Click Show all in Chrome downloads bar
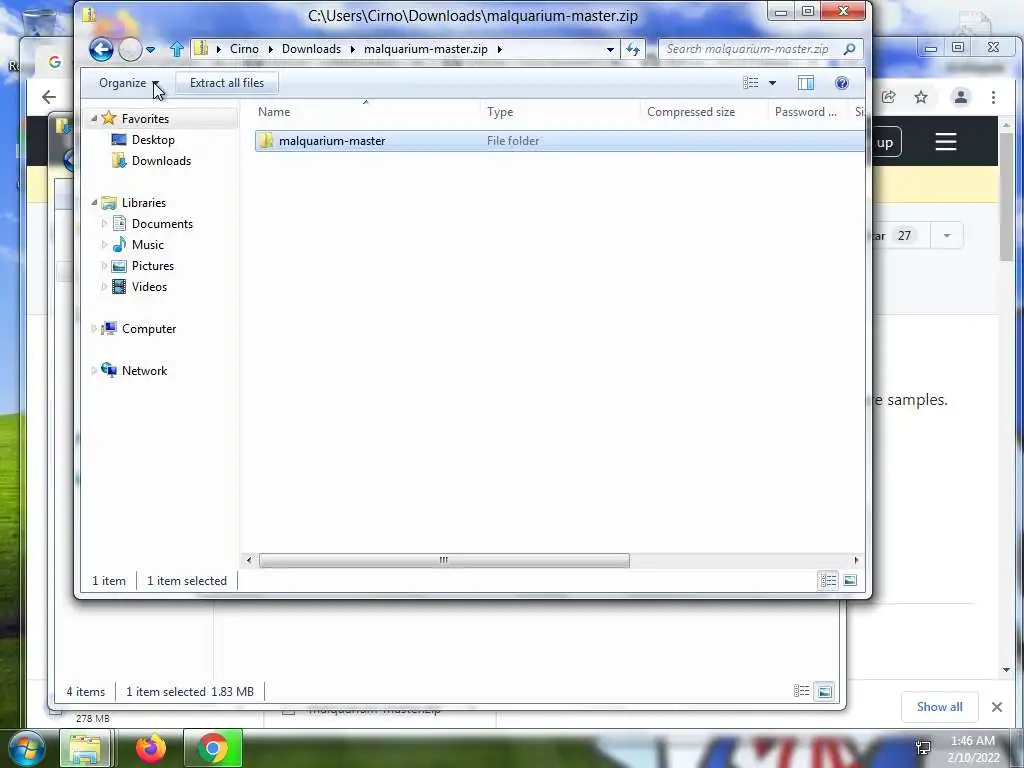Screen dimensions: 1024x768 point(939,707)
